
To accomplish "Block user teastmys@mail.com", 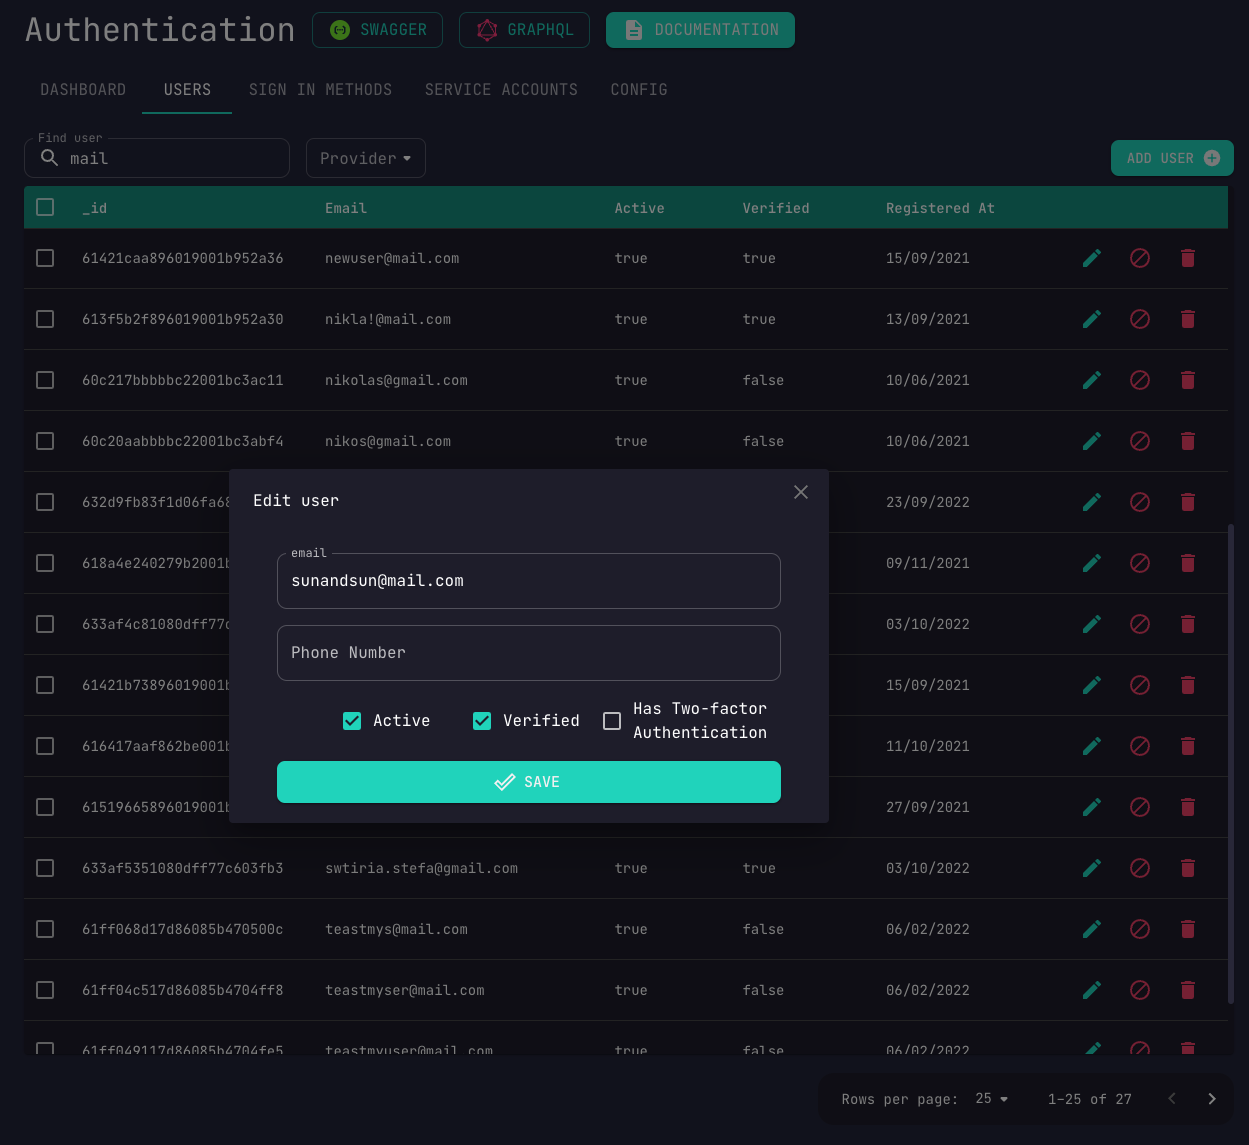I will [x=1140, y=929].
